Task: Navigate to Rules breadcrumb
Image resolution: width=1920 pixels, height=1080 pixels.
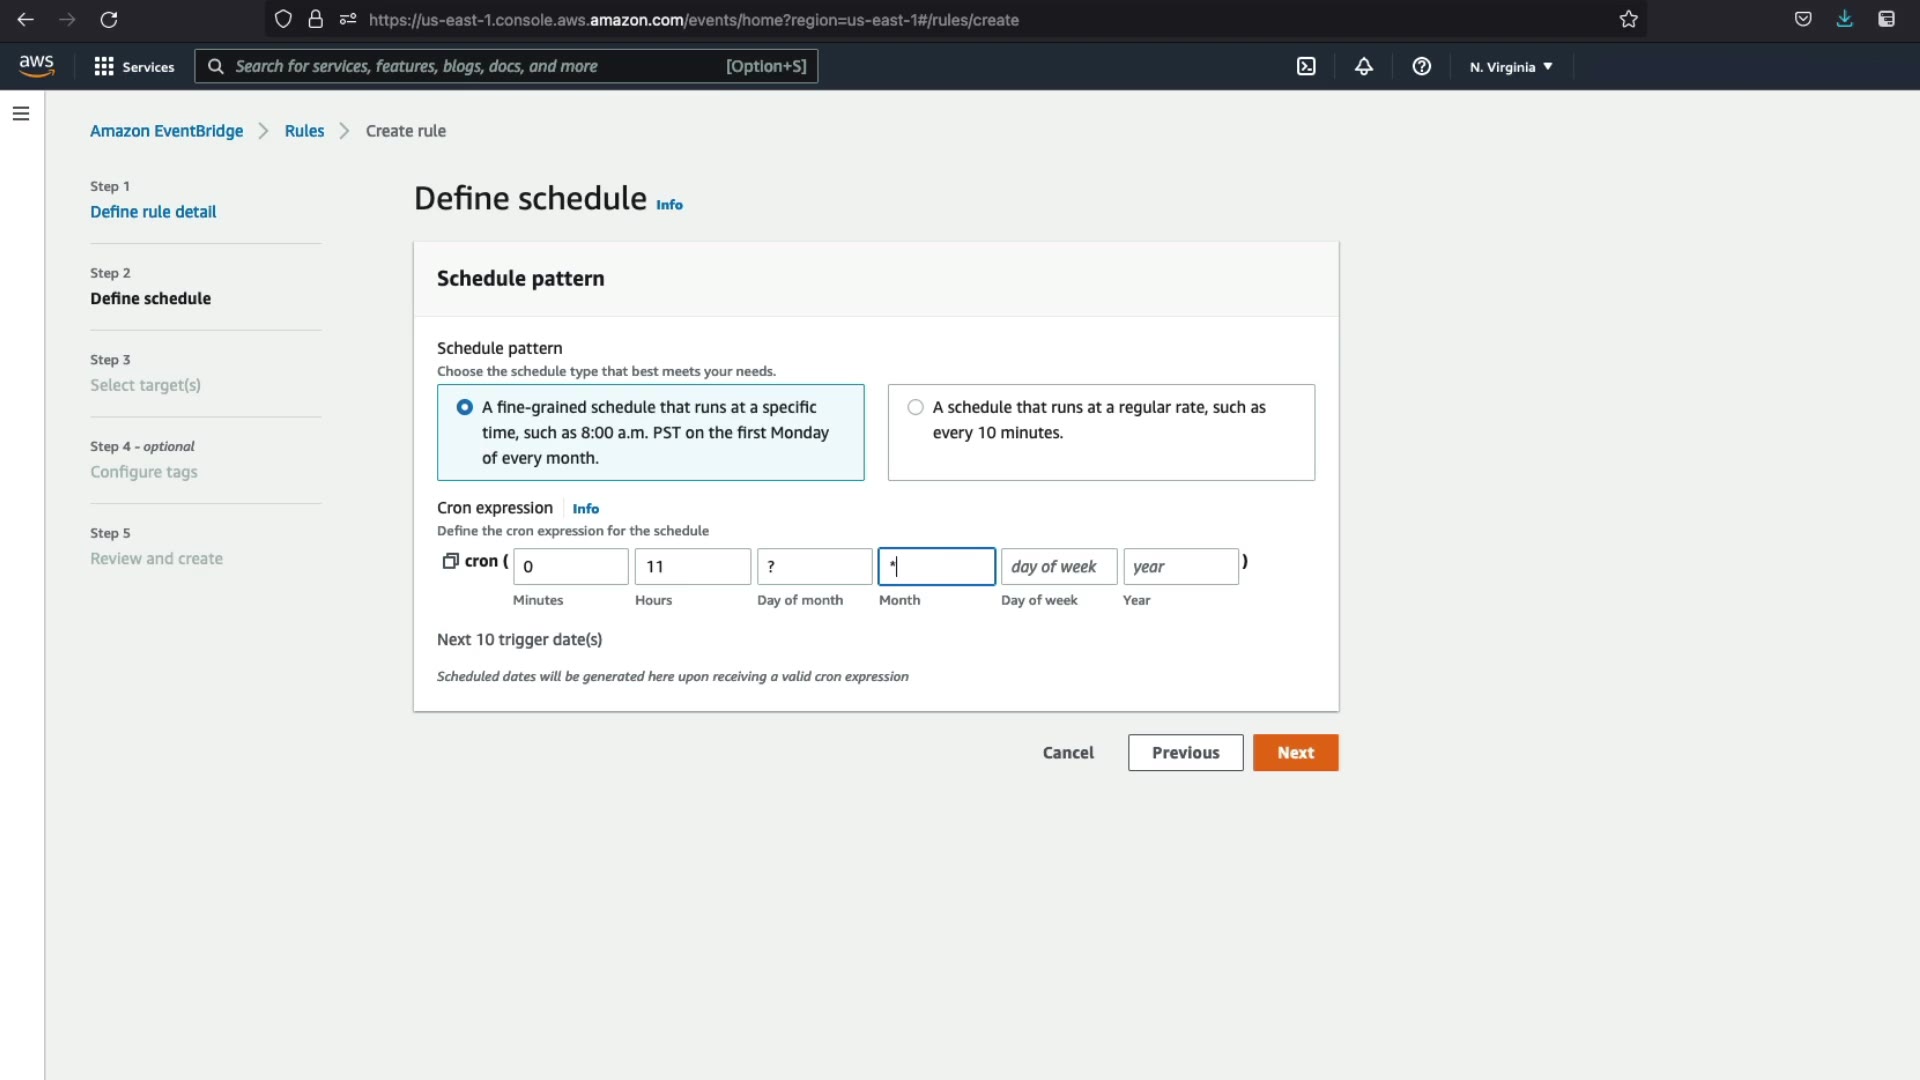Action: pos(304,131)
